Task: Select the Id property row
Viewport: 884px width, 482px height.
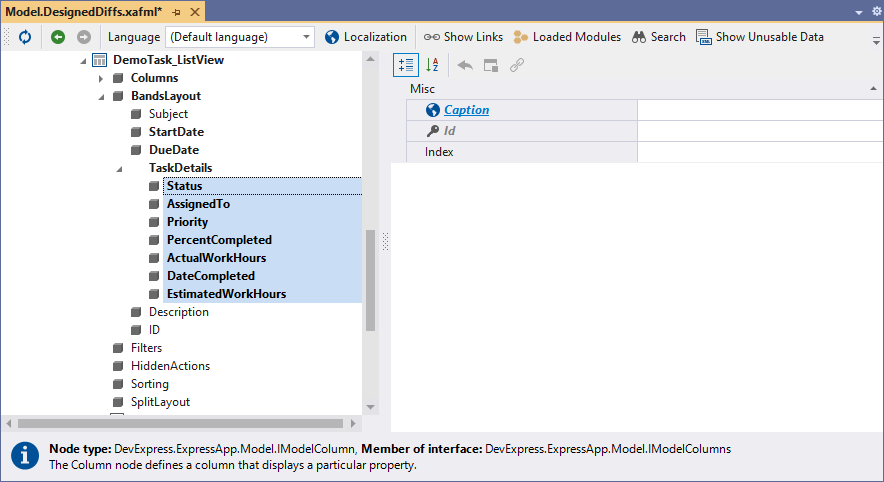Action: point(522,131)
